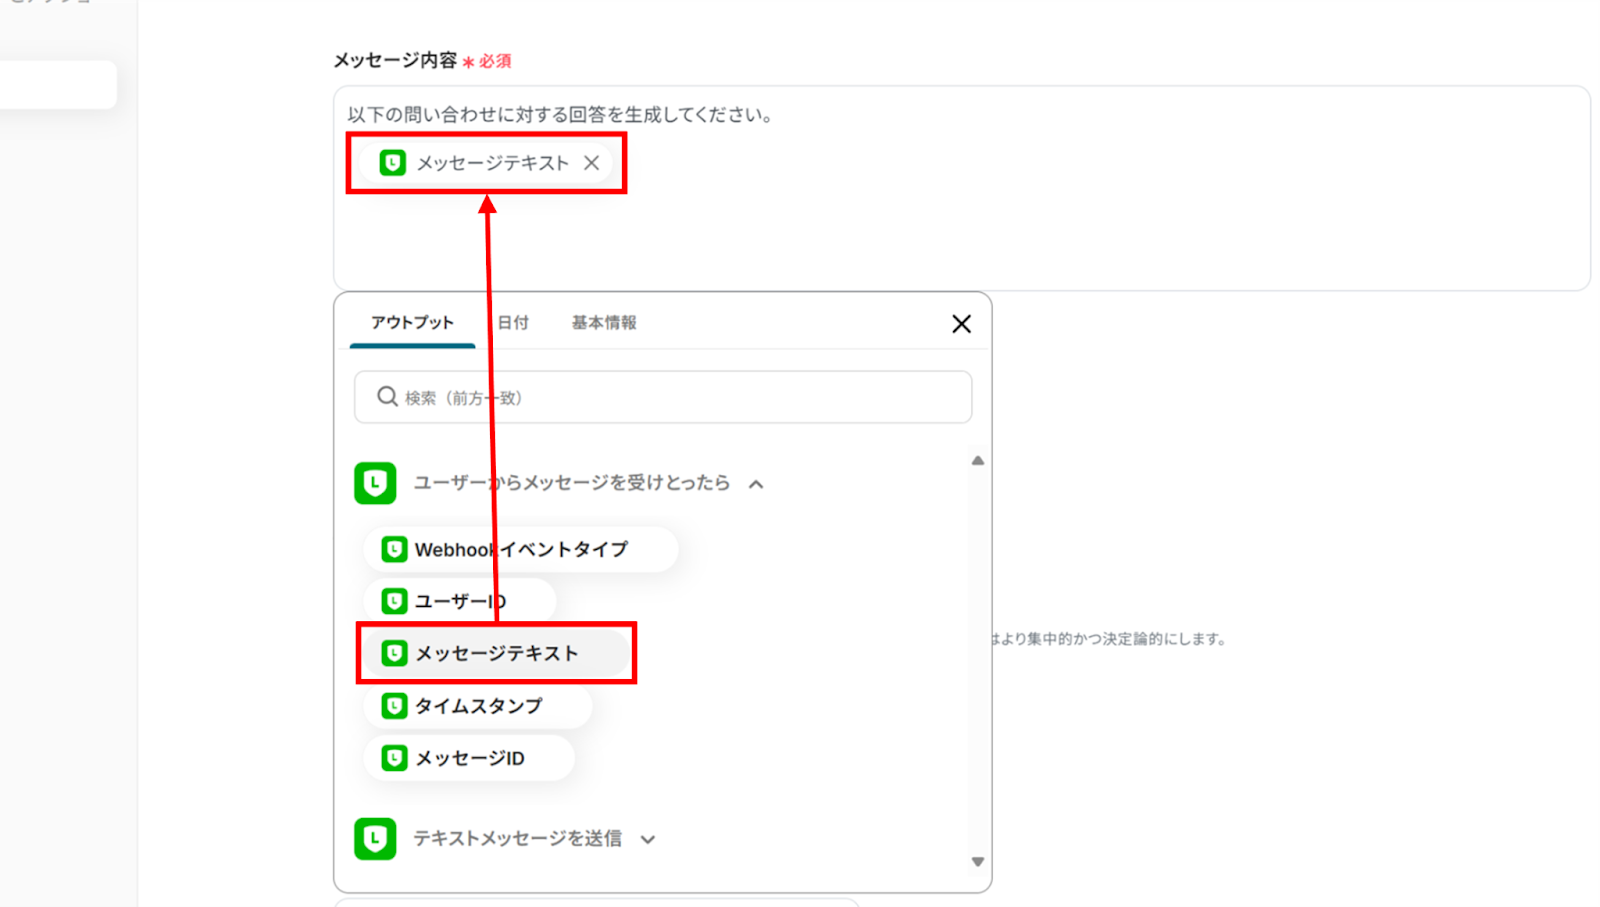
Task: Open the 基本情報 tab
Action: point(604,322)
